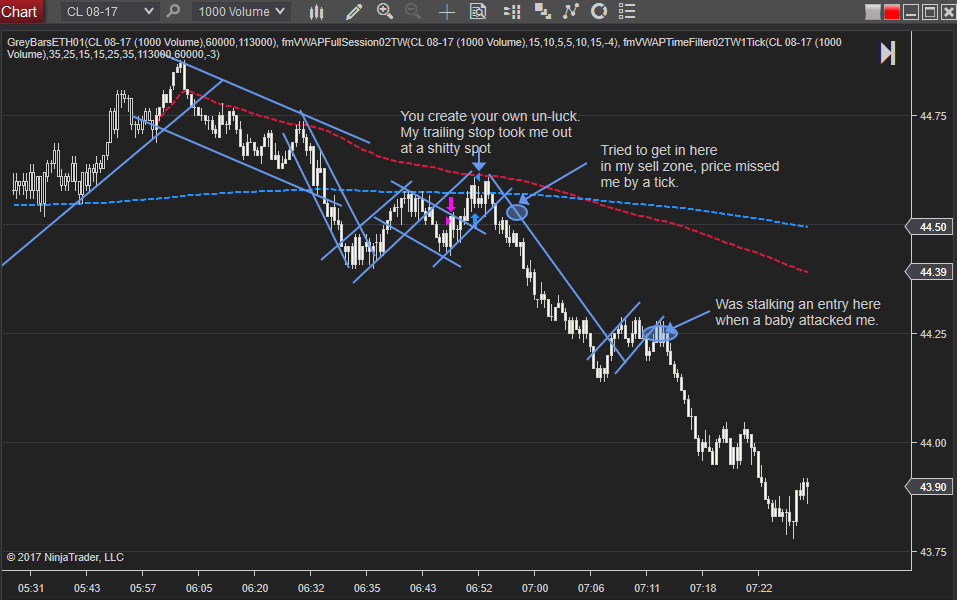Click the red link button in title bar
This screenshot has height=600, width=957.
pyautogui.click(x=892, y=12)
